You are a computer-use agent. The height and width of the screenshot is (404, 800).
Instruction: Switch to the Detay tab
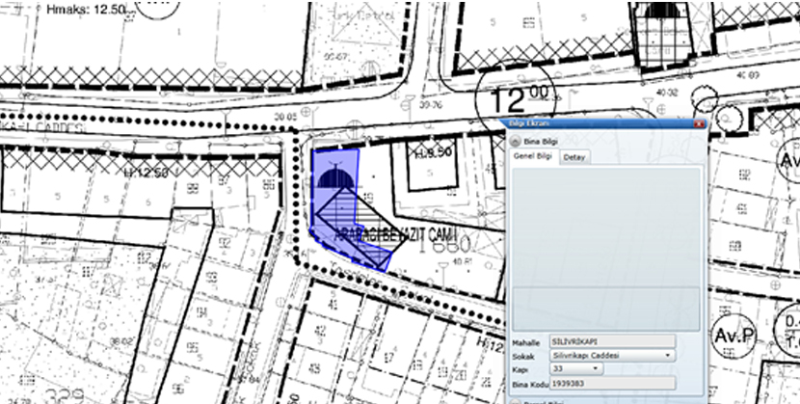(x=574, y=157)
